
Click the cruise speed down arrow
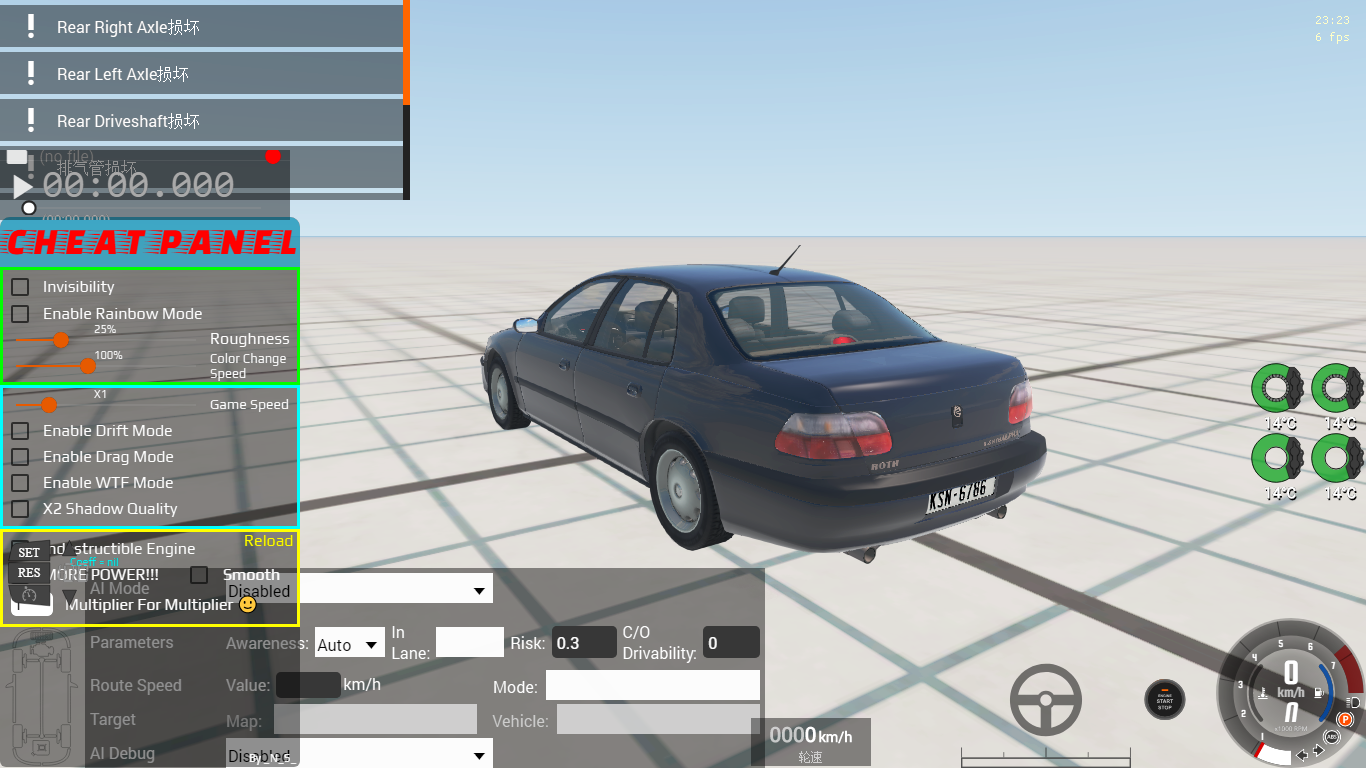[70, 597]
